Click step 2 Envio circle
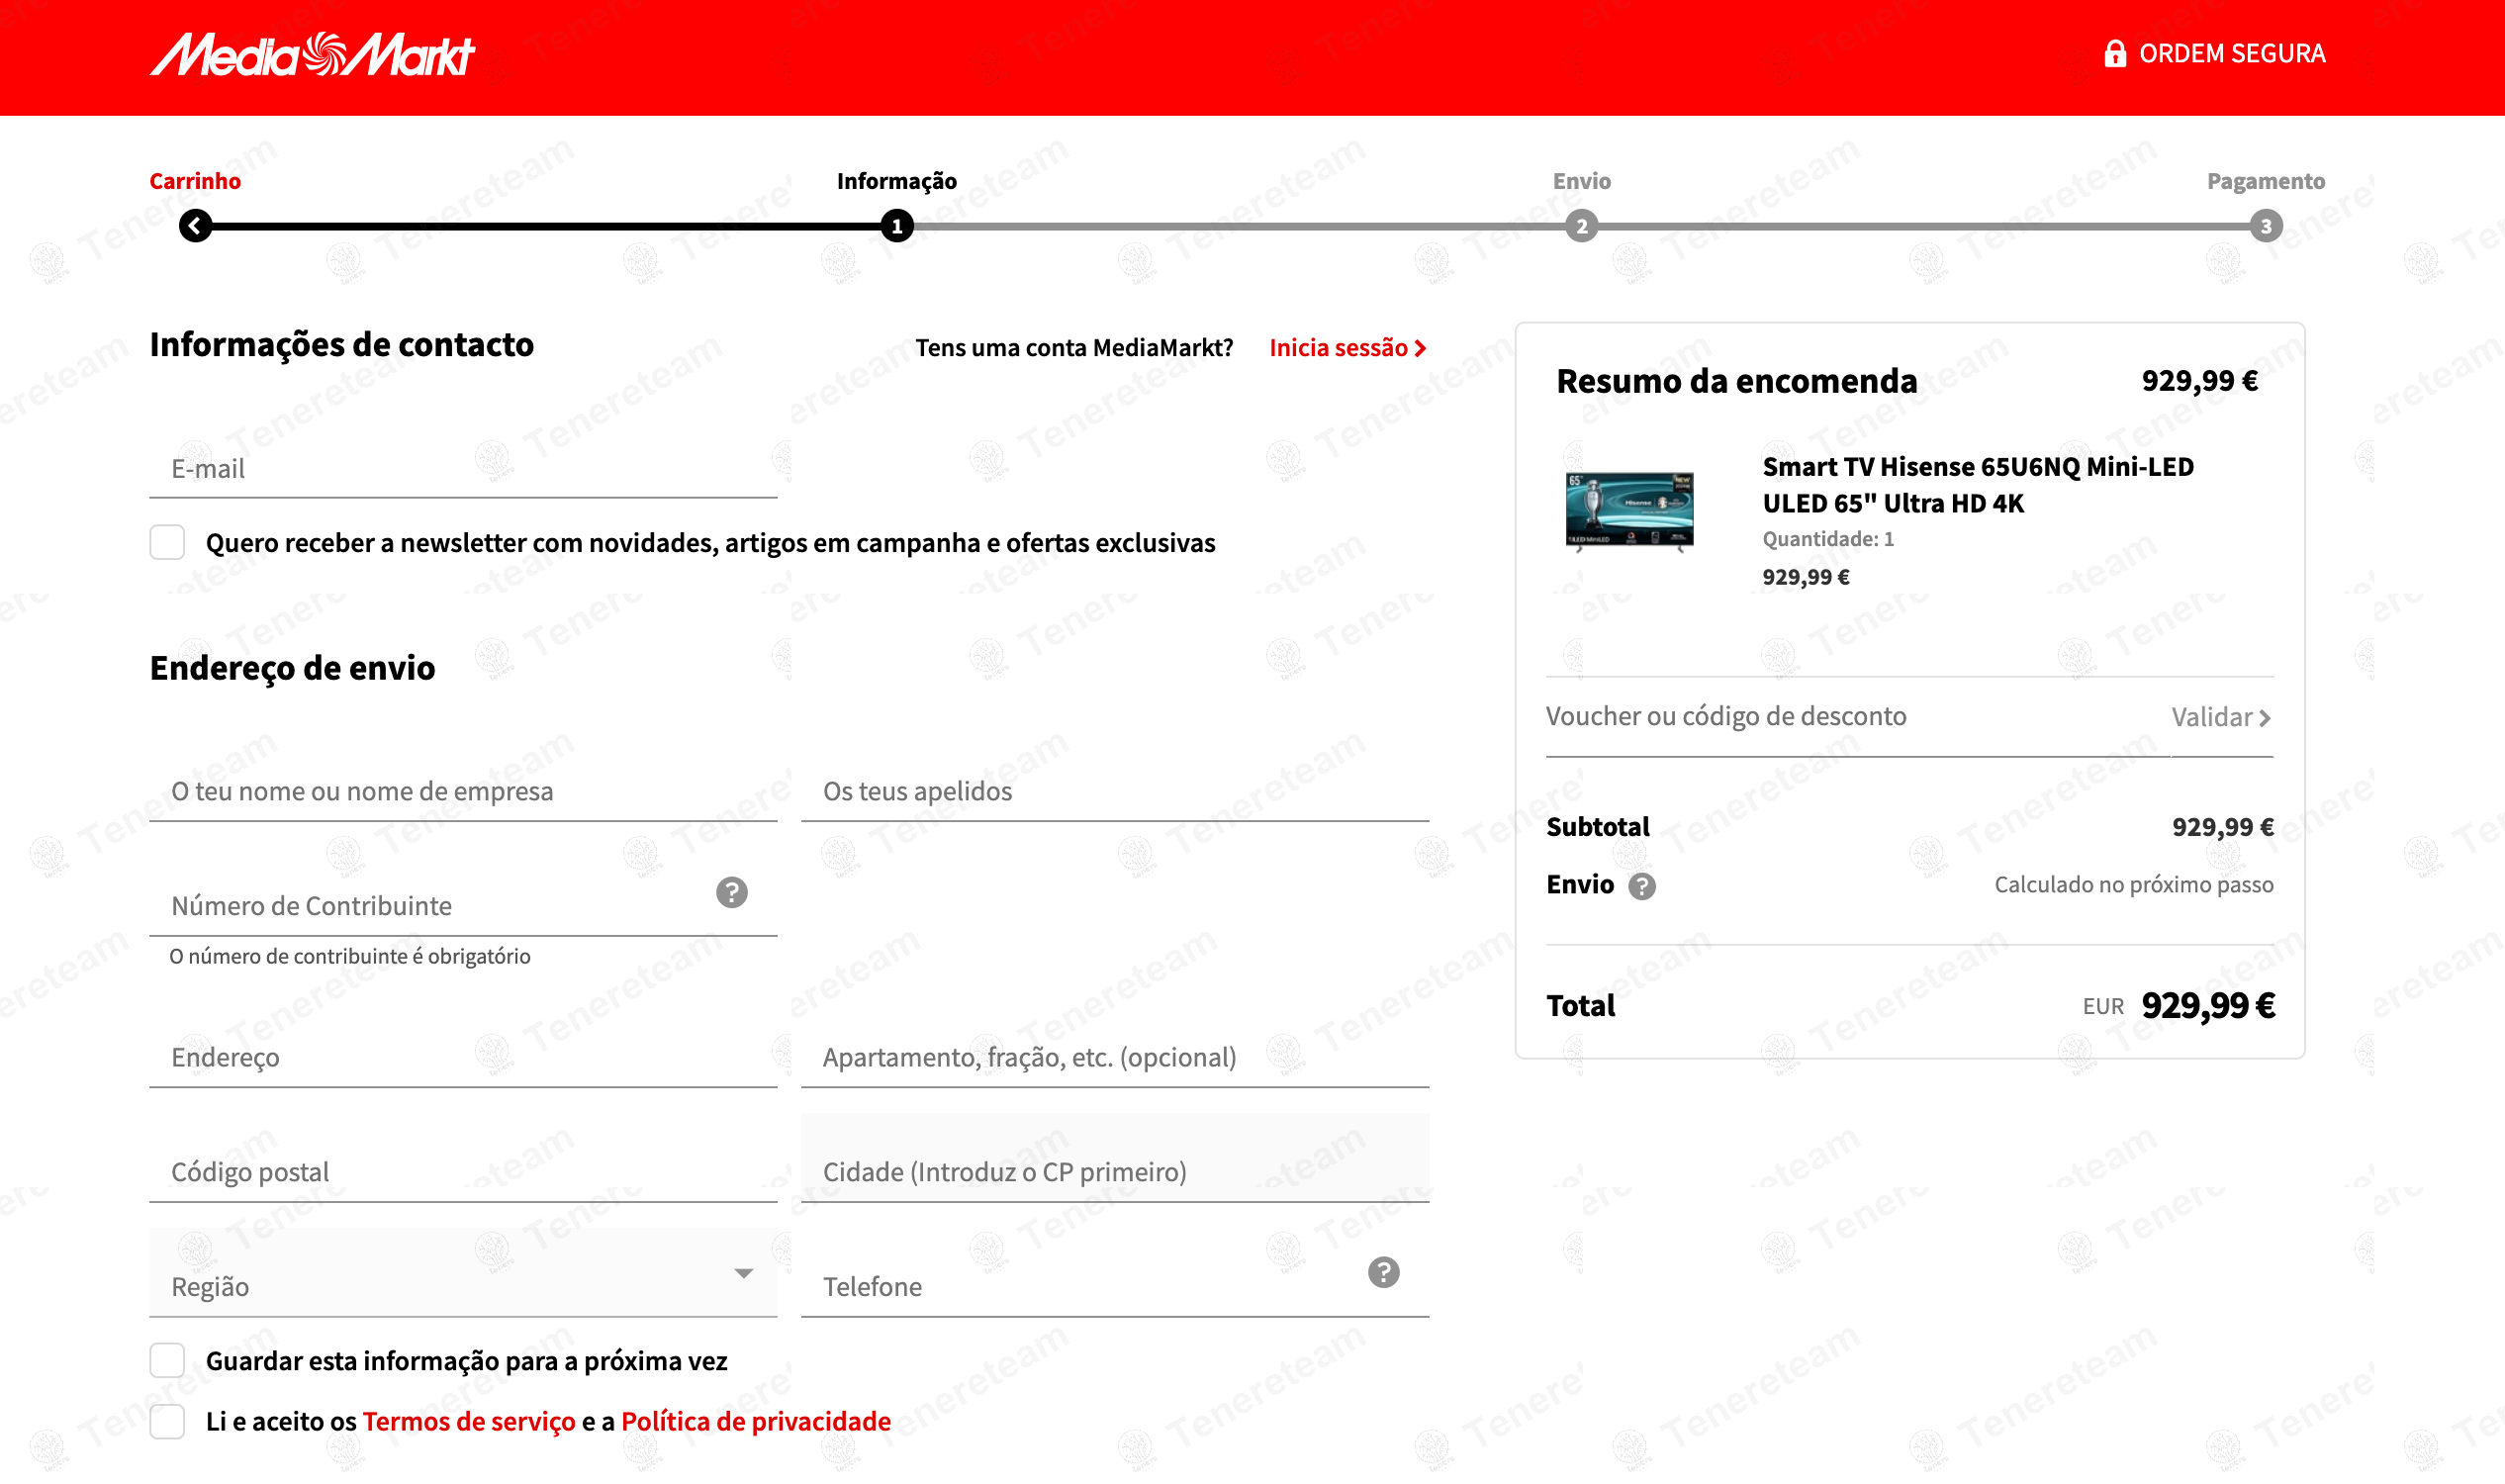 [x=1581, y=226]
